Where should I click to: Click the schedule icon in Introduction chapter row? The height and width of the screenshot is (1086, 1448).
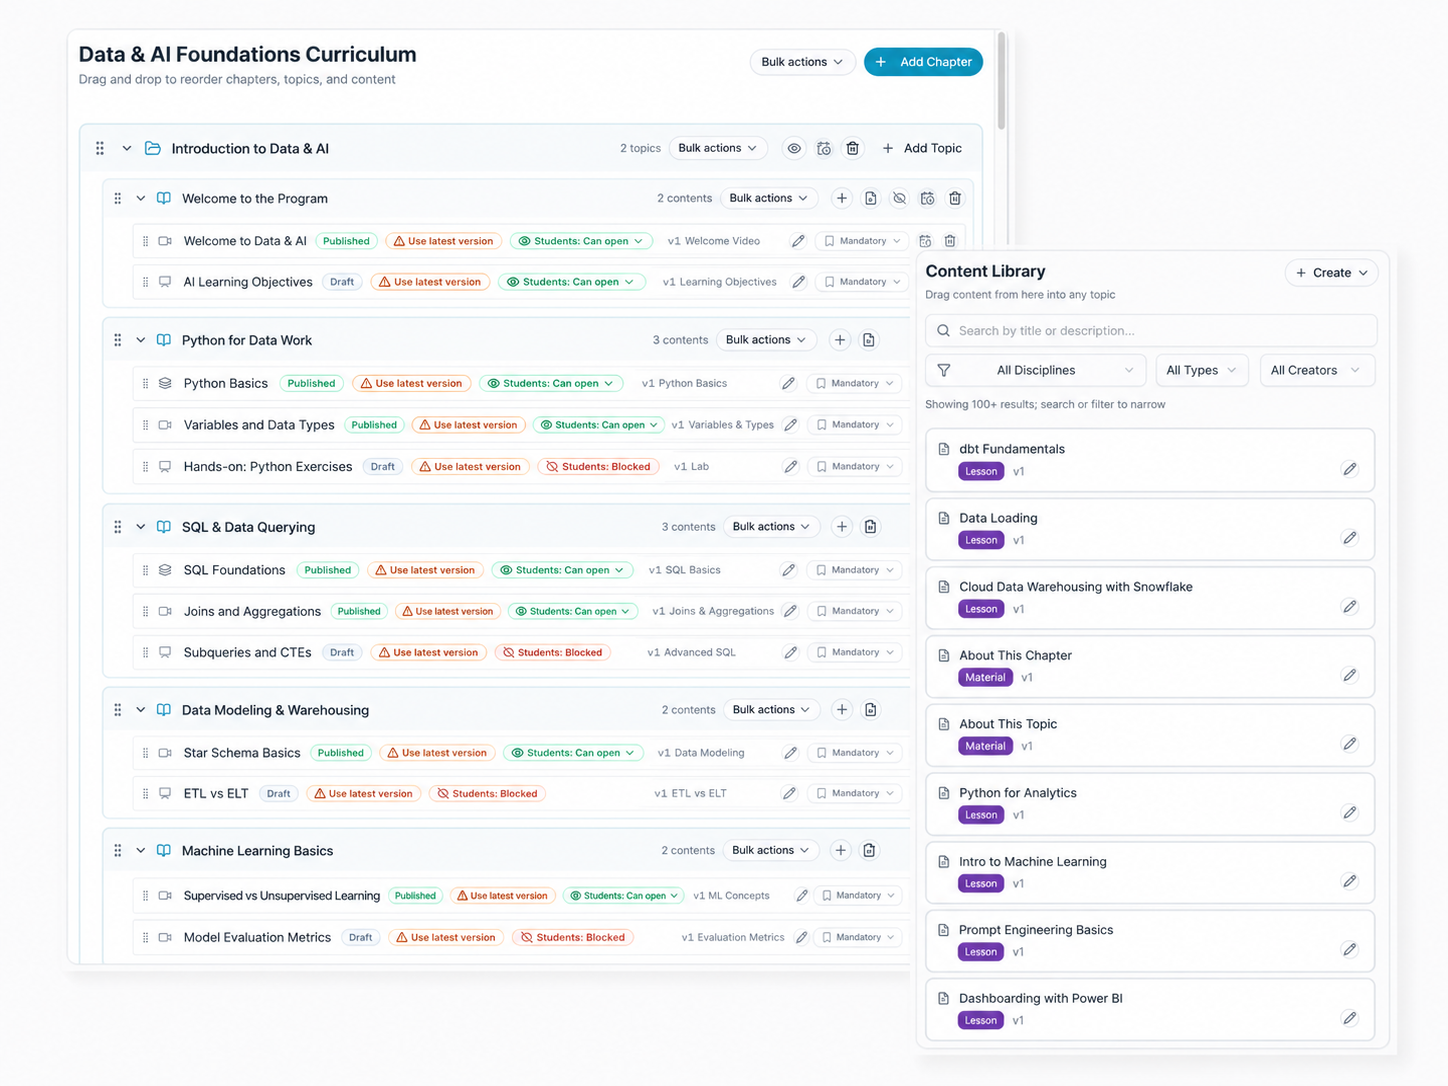(824, 148)
